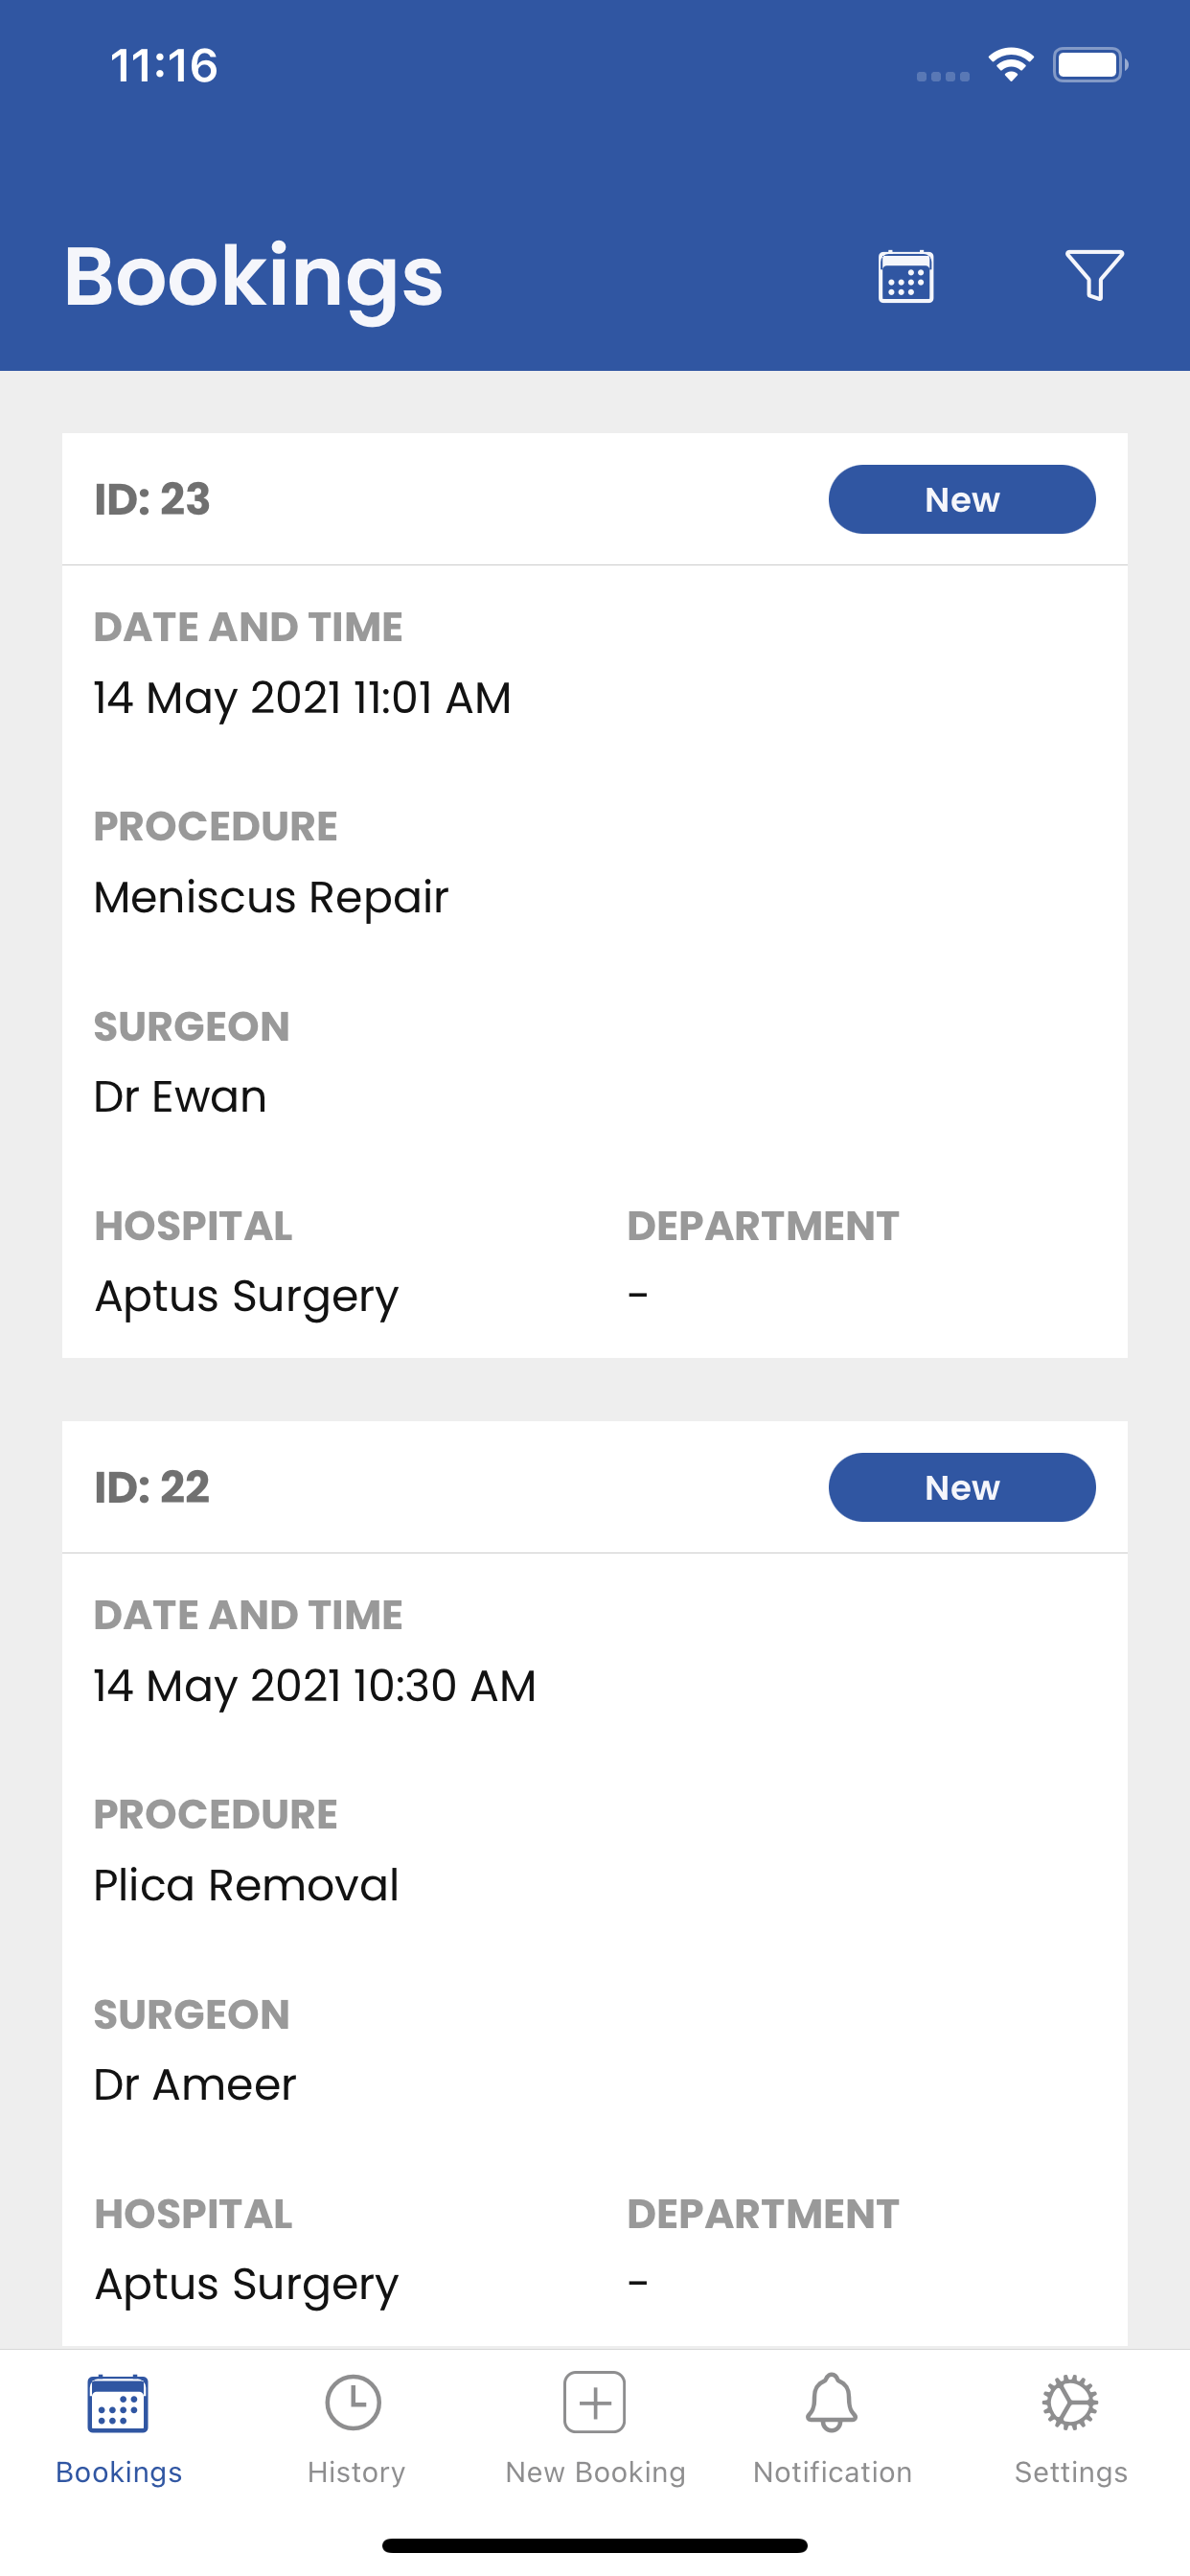Tap surgeon Dr Ameer
Viewport: 1190px width, 2576px height.
[195, 2085]
